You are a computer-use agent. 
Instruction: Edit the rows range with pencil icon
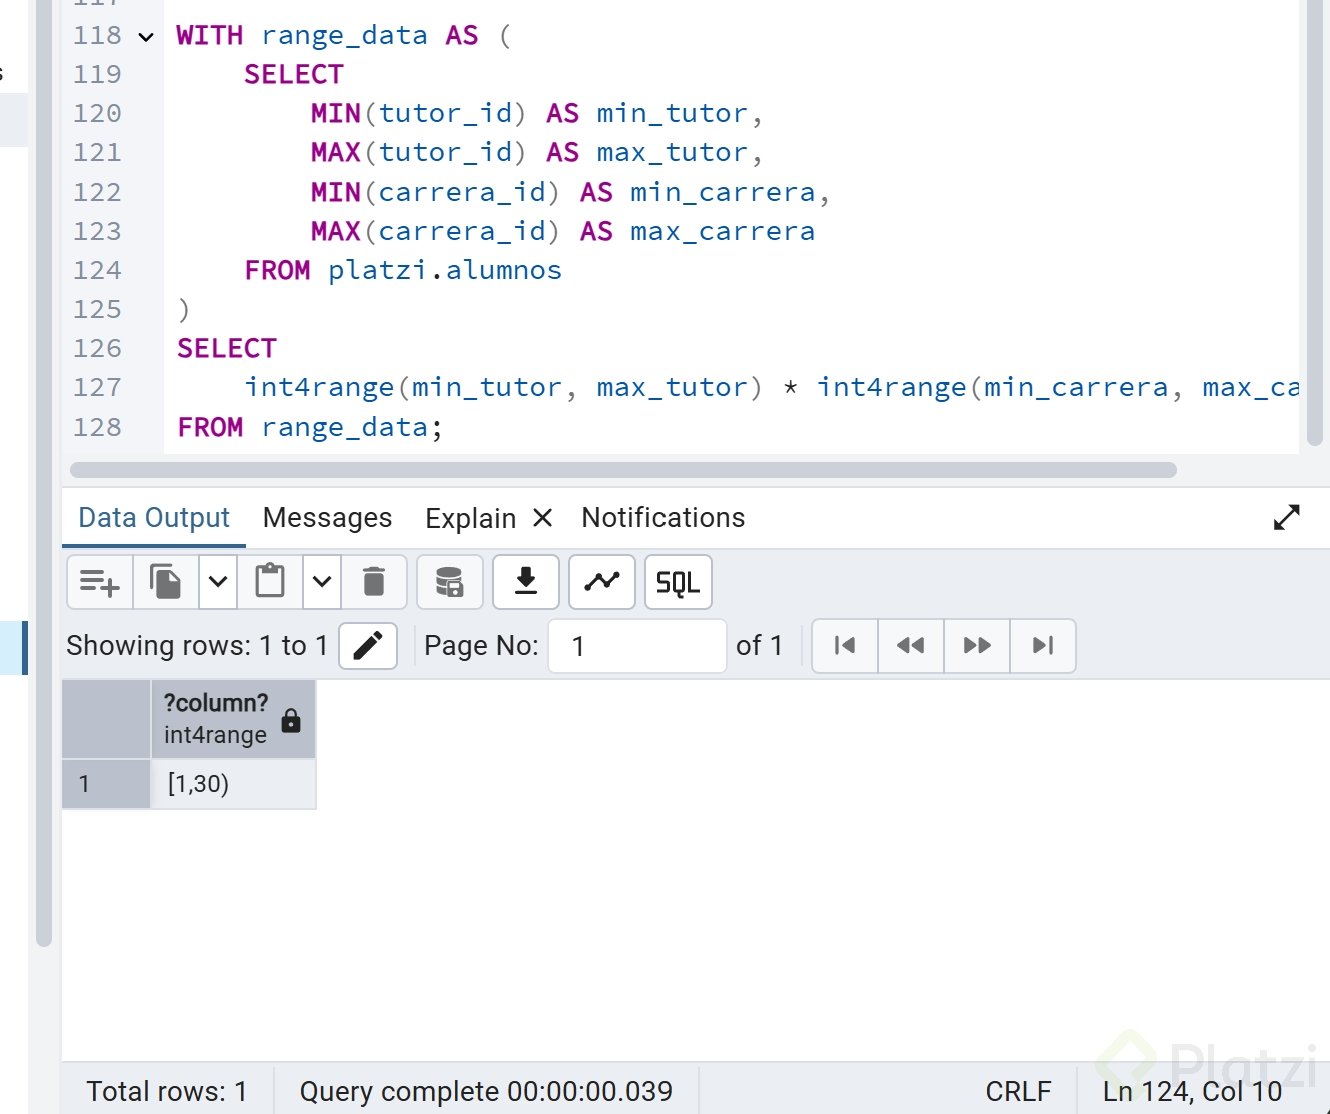[x=368, y=646]
